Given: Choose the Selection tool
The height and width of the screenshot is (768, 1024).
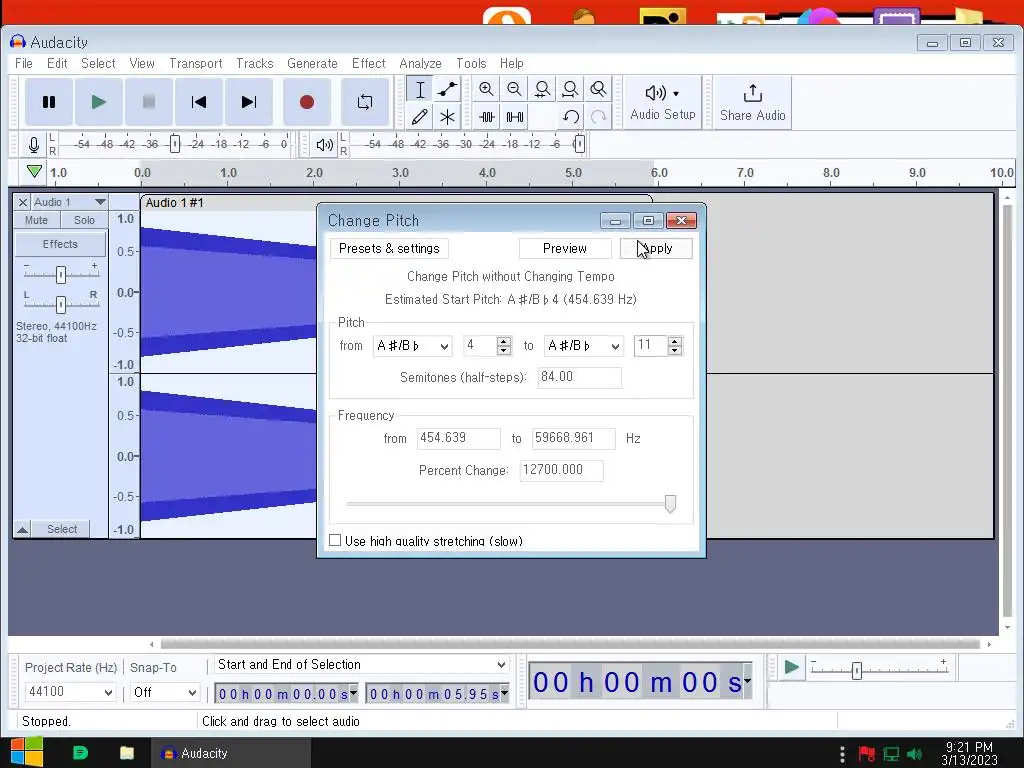Looking at the screenshot, I should pos(420,89).
